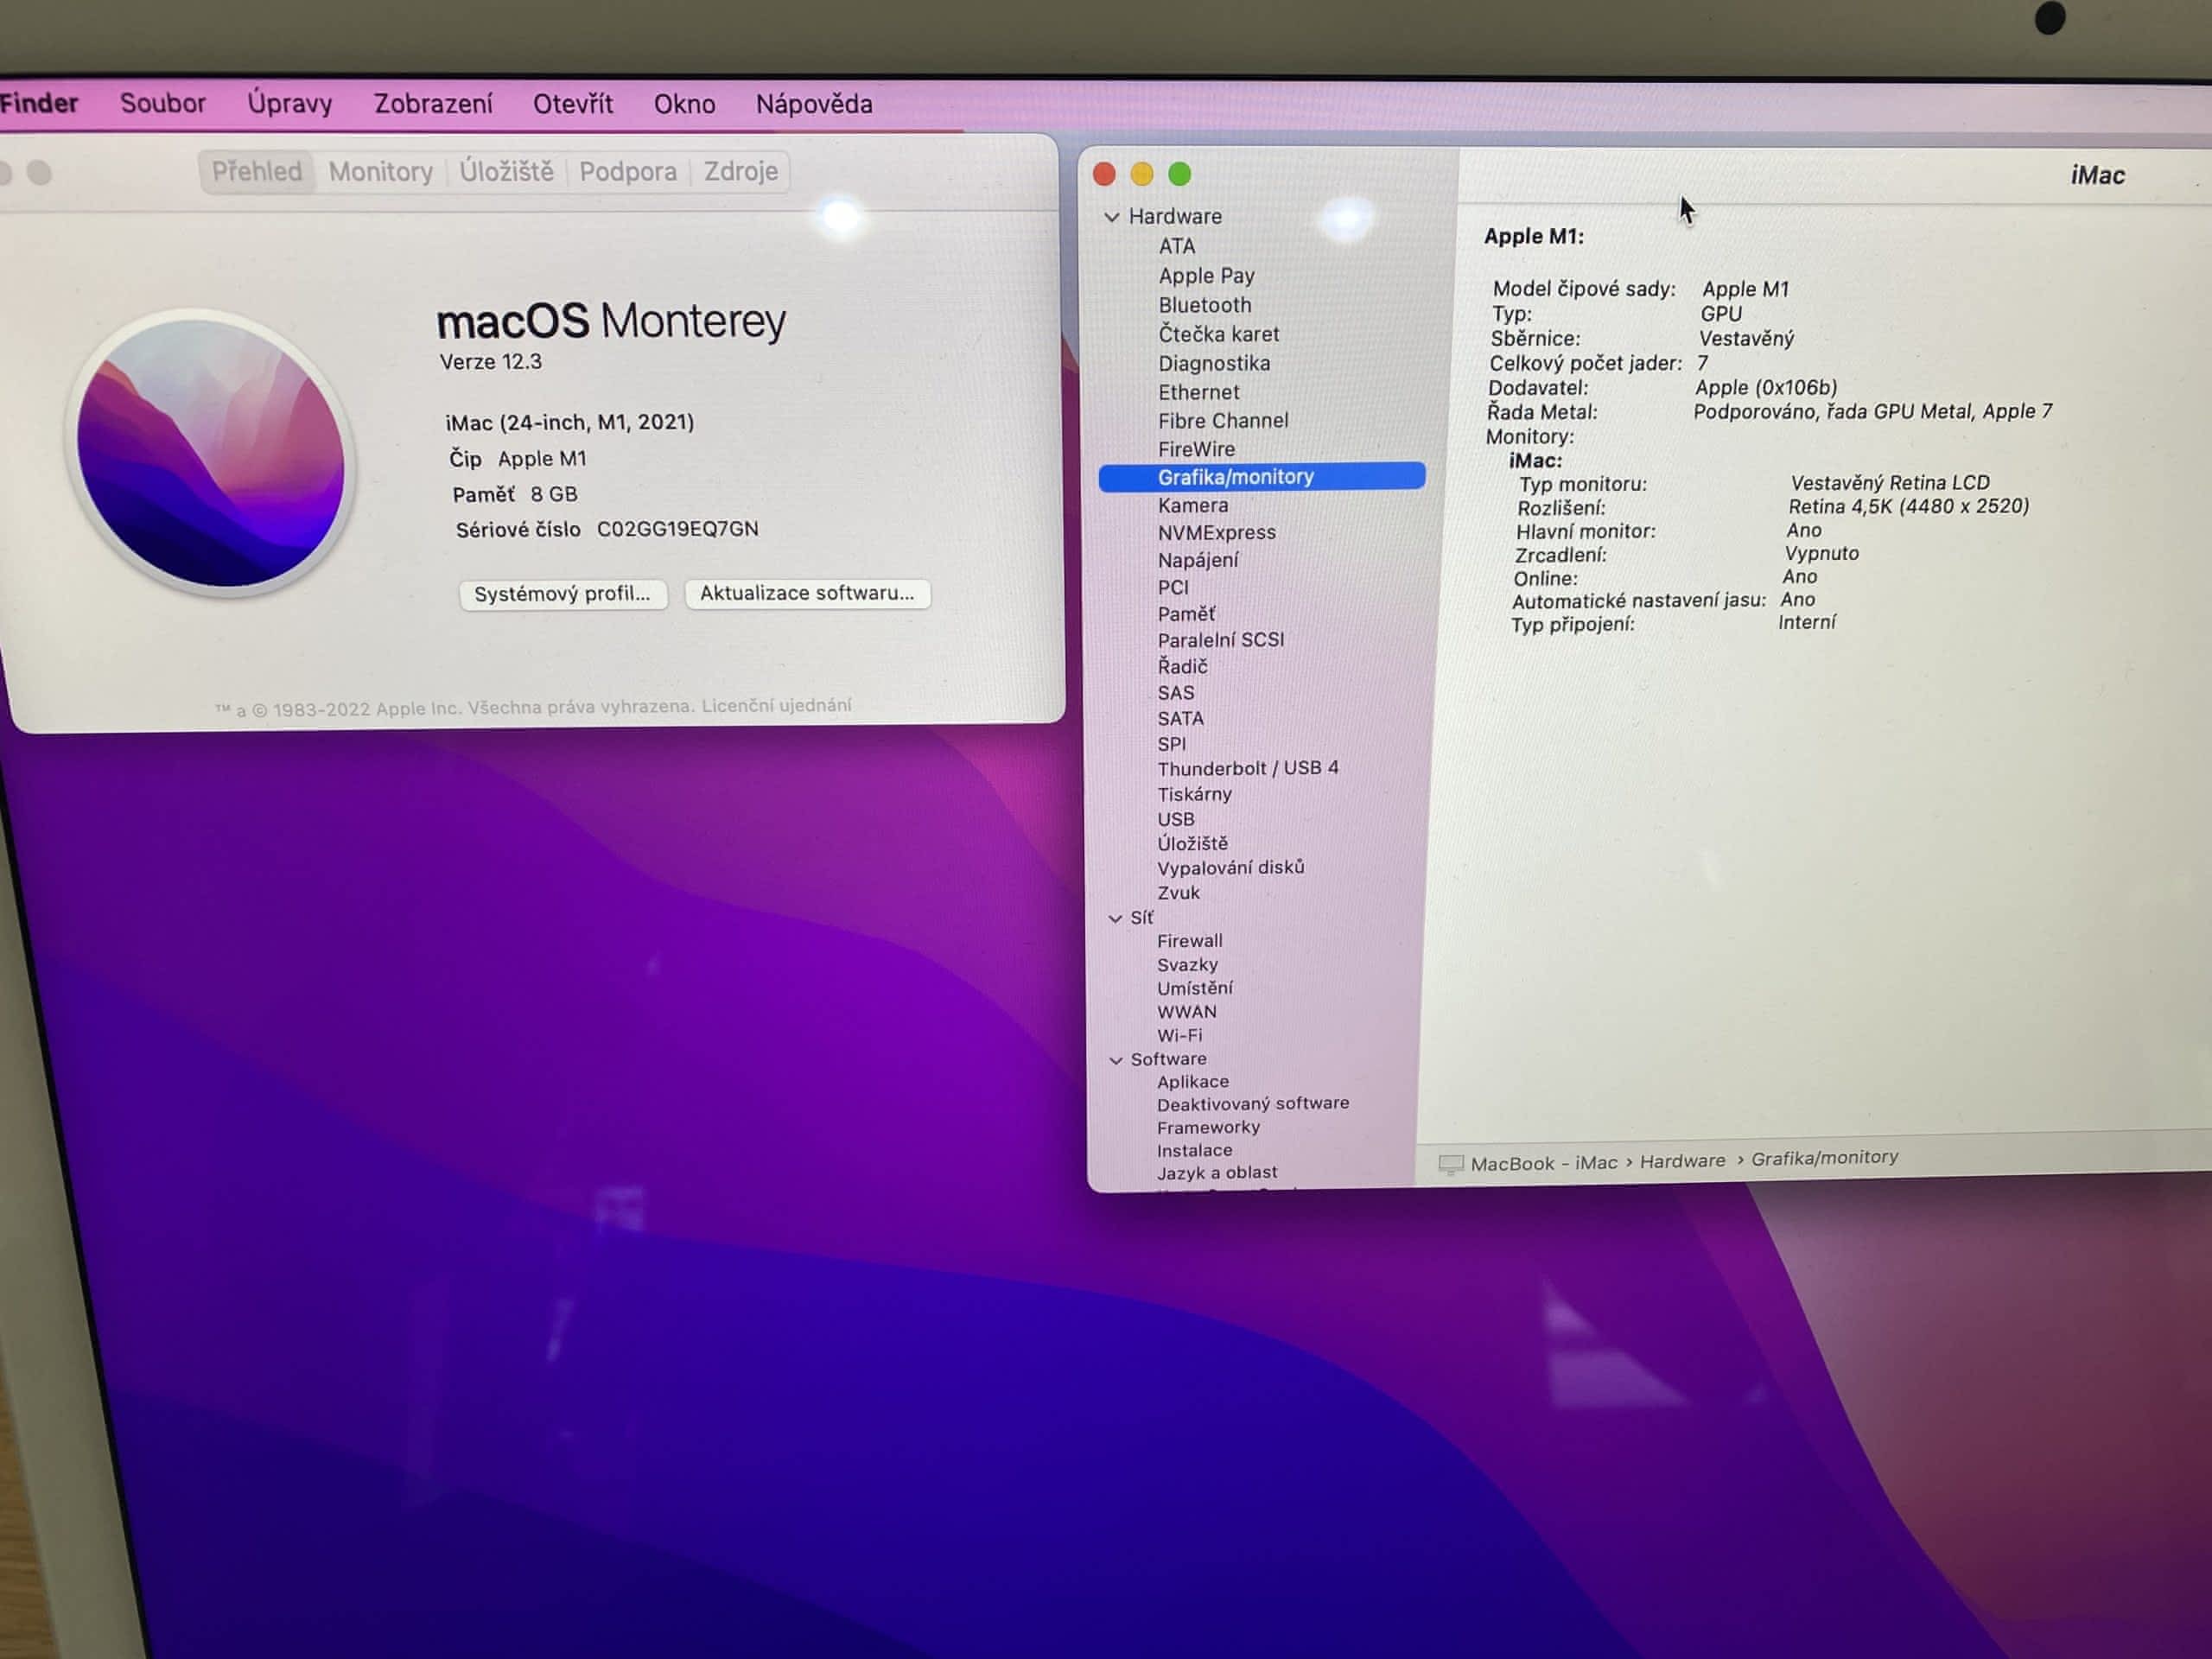The image size is (2212, 1659).
Task: Select Thunderbolt / USB 4 in the sidebar
Action: [x=1247, y=768]
